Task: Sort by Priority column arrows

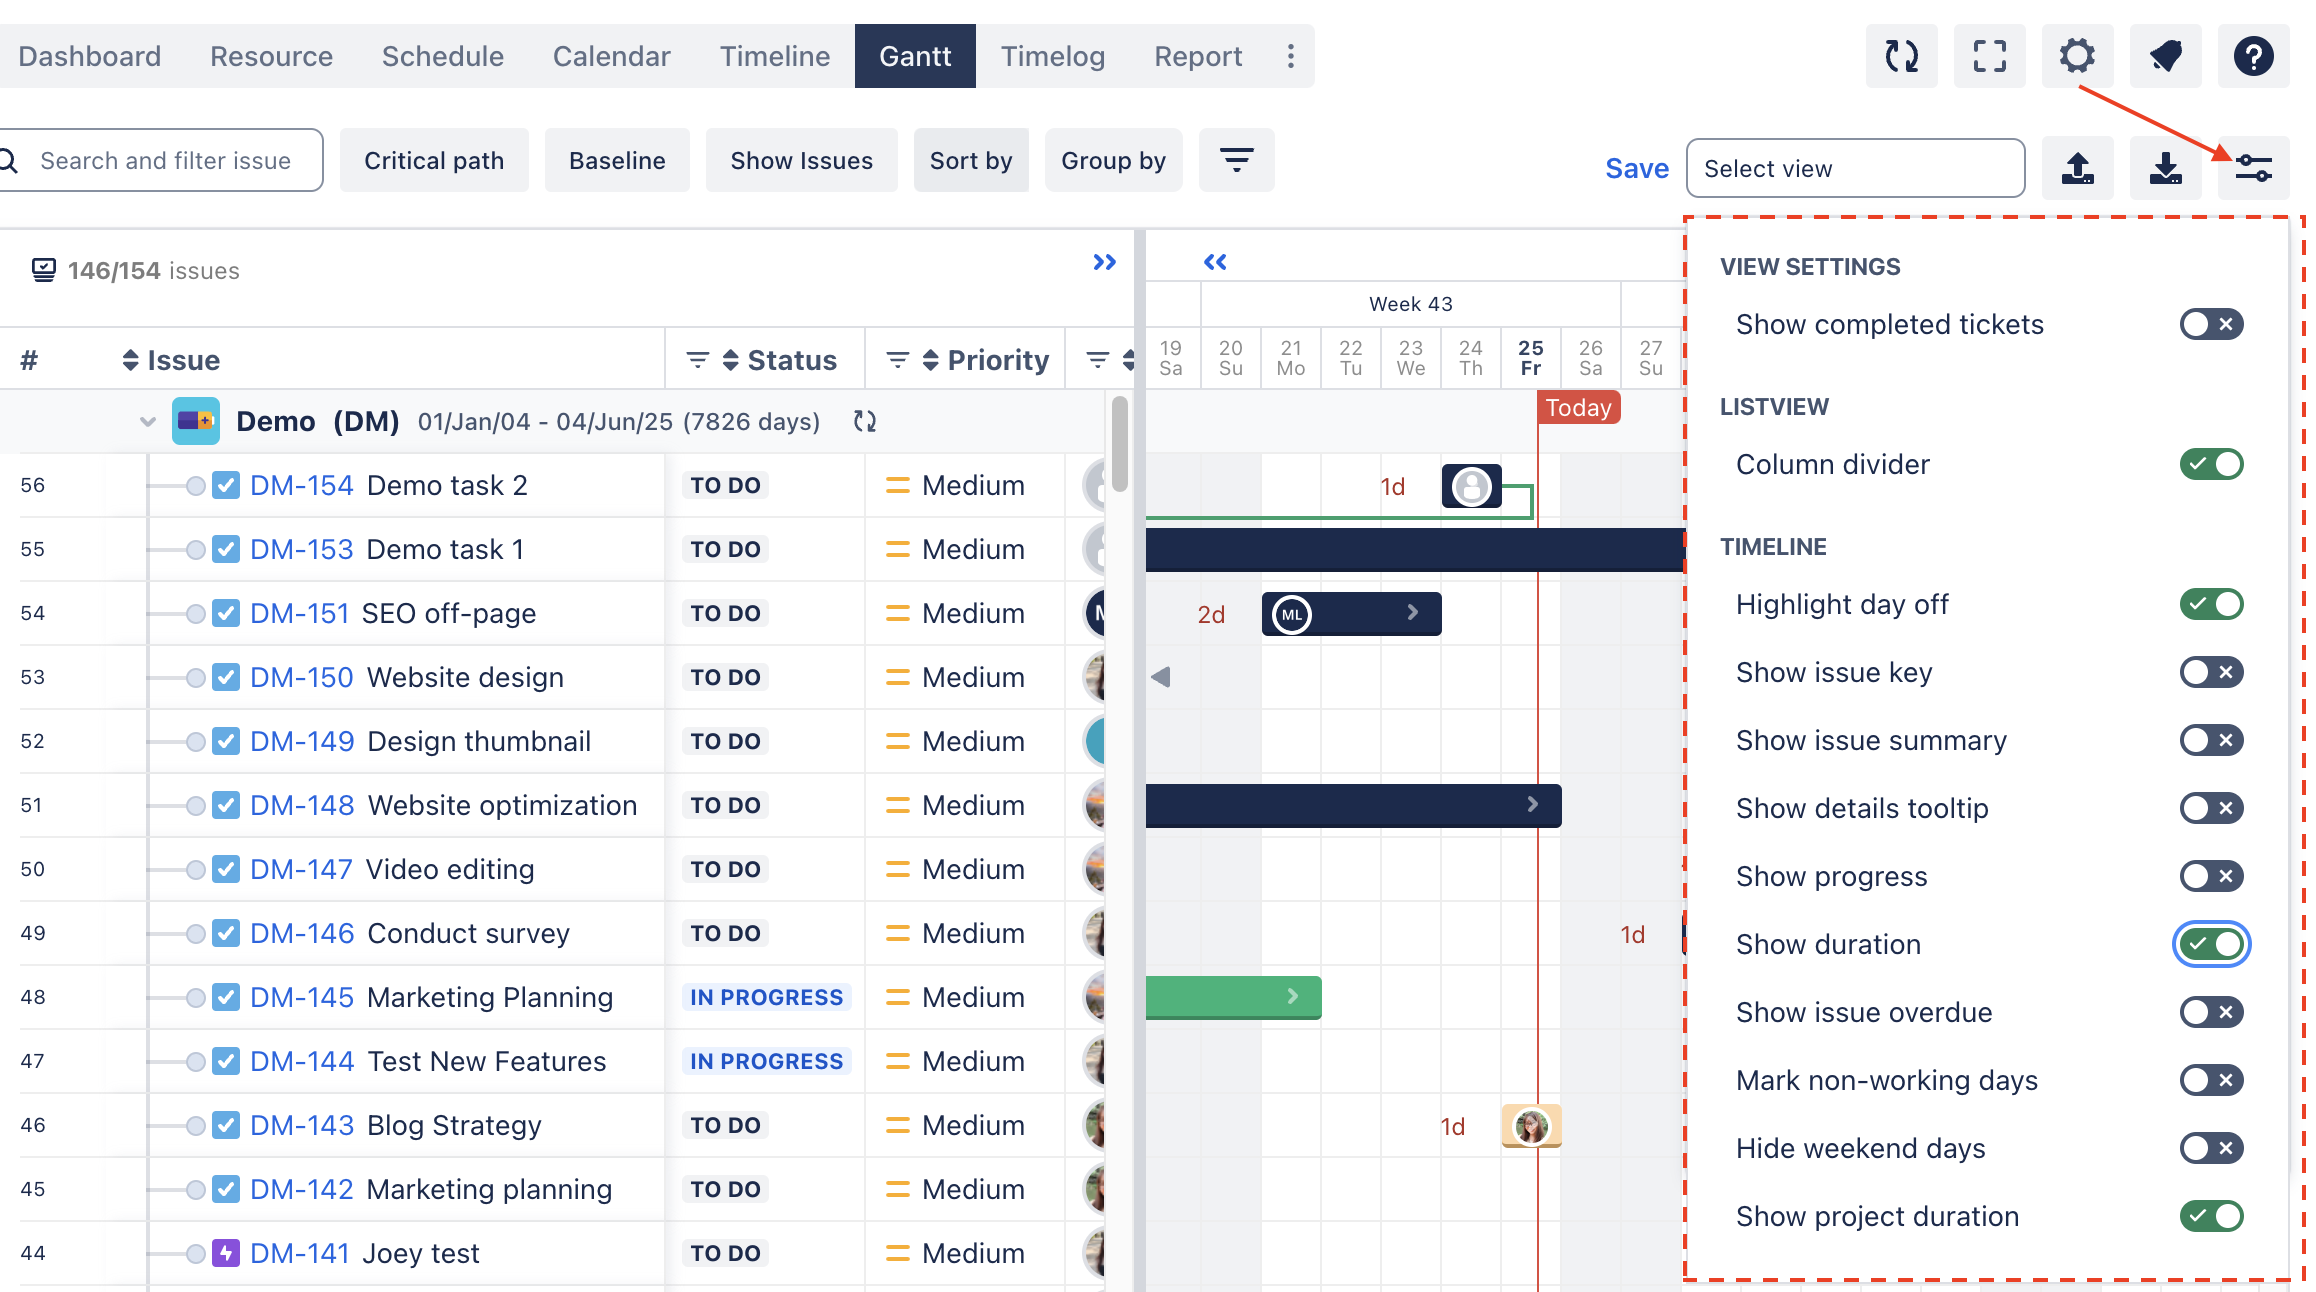Action: point(930,360)
